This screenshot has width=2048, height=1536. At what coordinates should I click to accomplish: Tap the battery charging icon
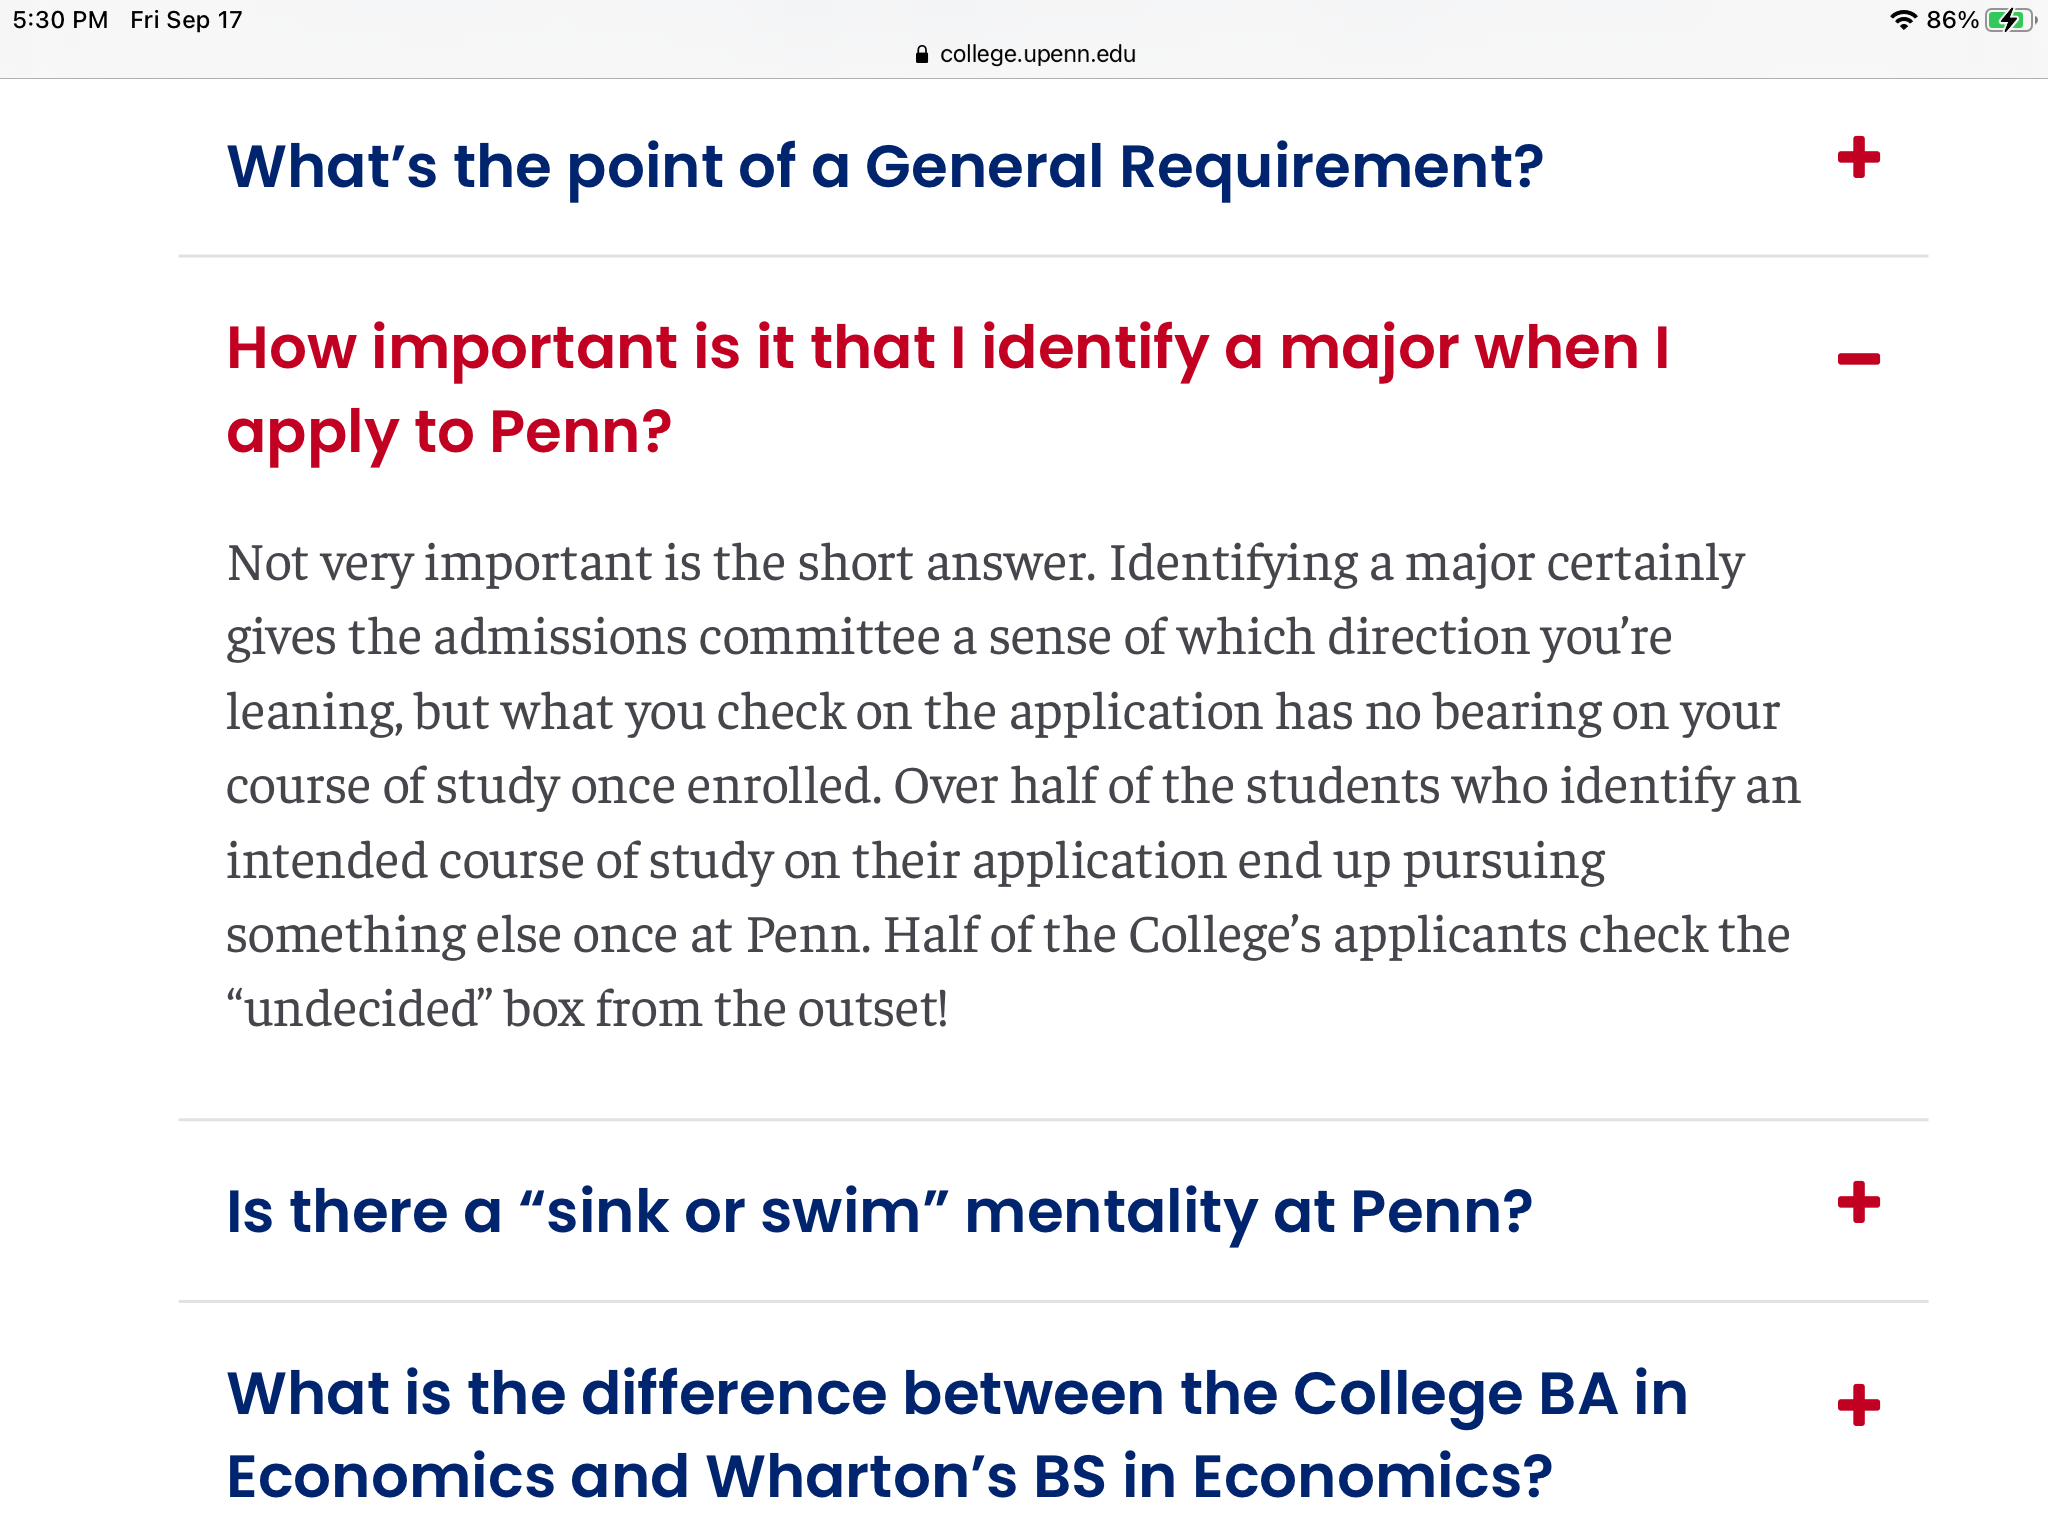point(2010,20)
